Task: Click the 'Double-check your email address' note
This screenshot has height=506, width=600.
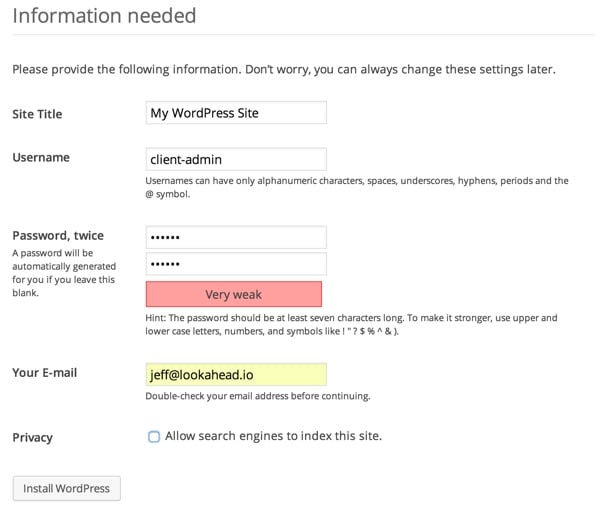Action: (x=258, y=396)
